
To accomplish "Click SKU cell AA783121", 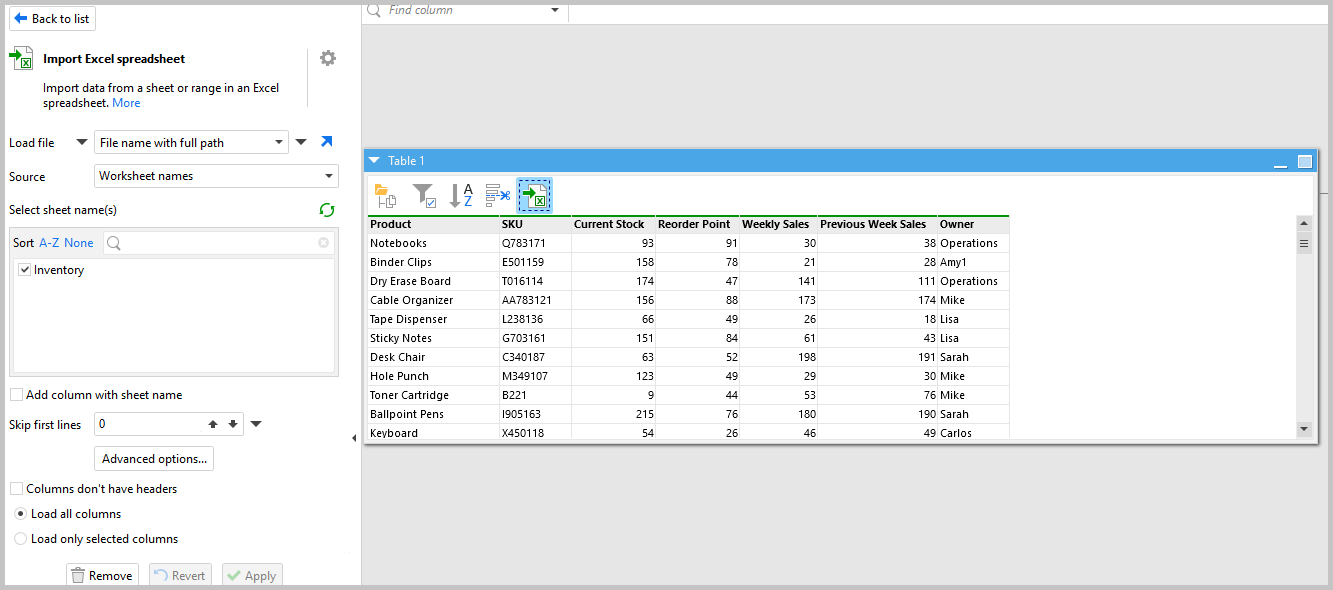I will (x=535, y=300).
